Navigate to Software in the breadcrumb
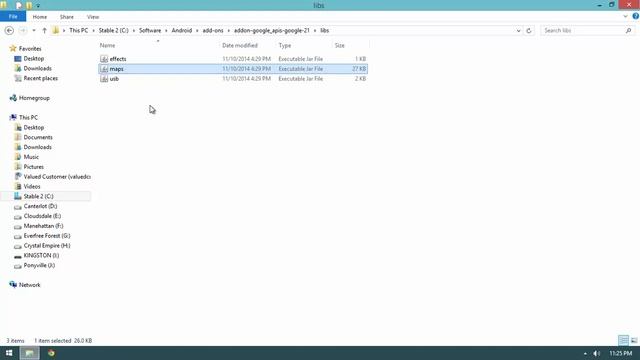The image size is (640, 360). [150, 31]
